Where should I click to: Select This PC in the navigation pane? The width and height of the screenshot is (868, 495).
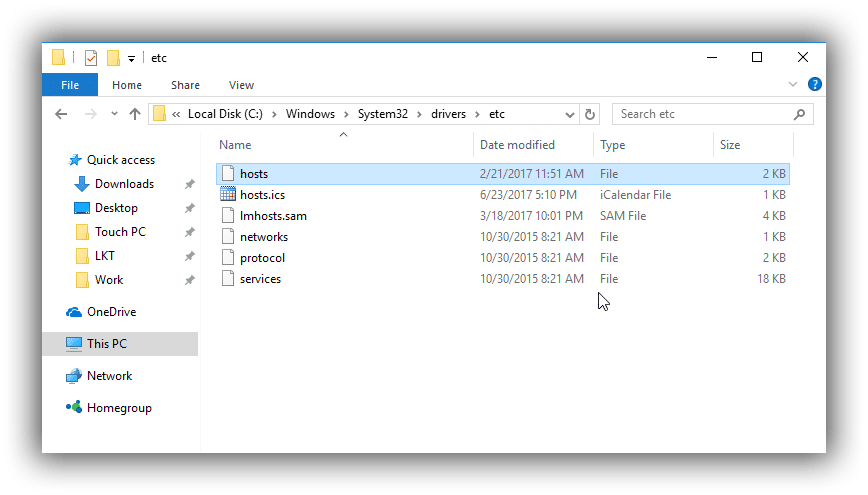(120, 344)
